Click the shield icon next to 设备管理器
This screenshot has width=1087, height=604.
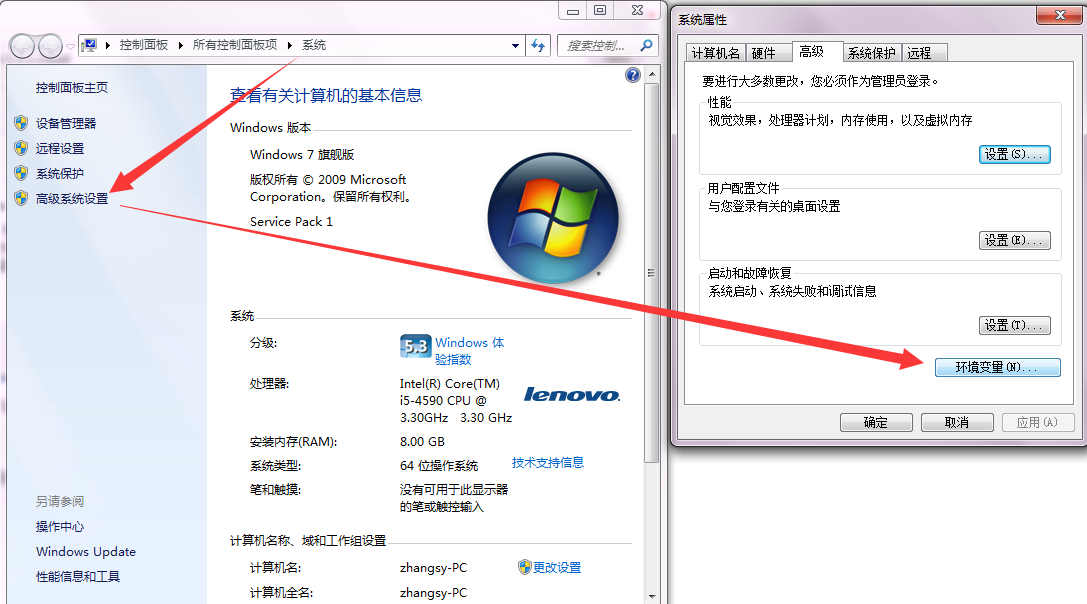pyautogui.click(x=21, y=123)
